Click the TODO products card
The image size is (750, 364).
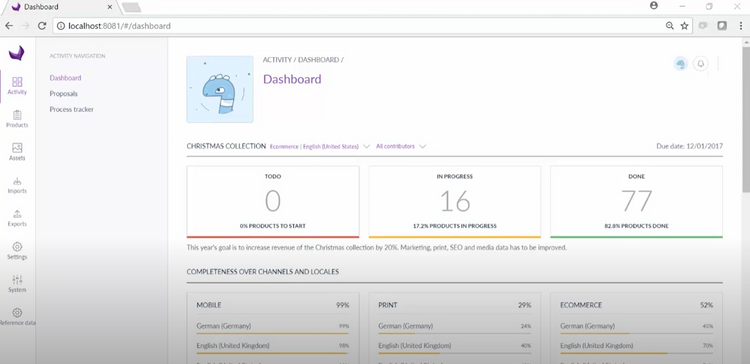[273, 202]
